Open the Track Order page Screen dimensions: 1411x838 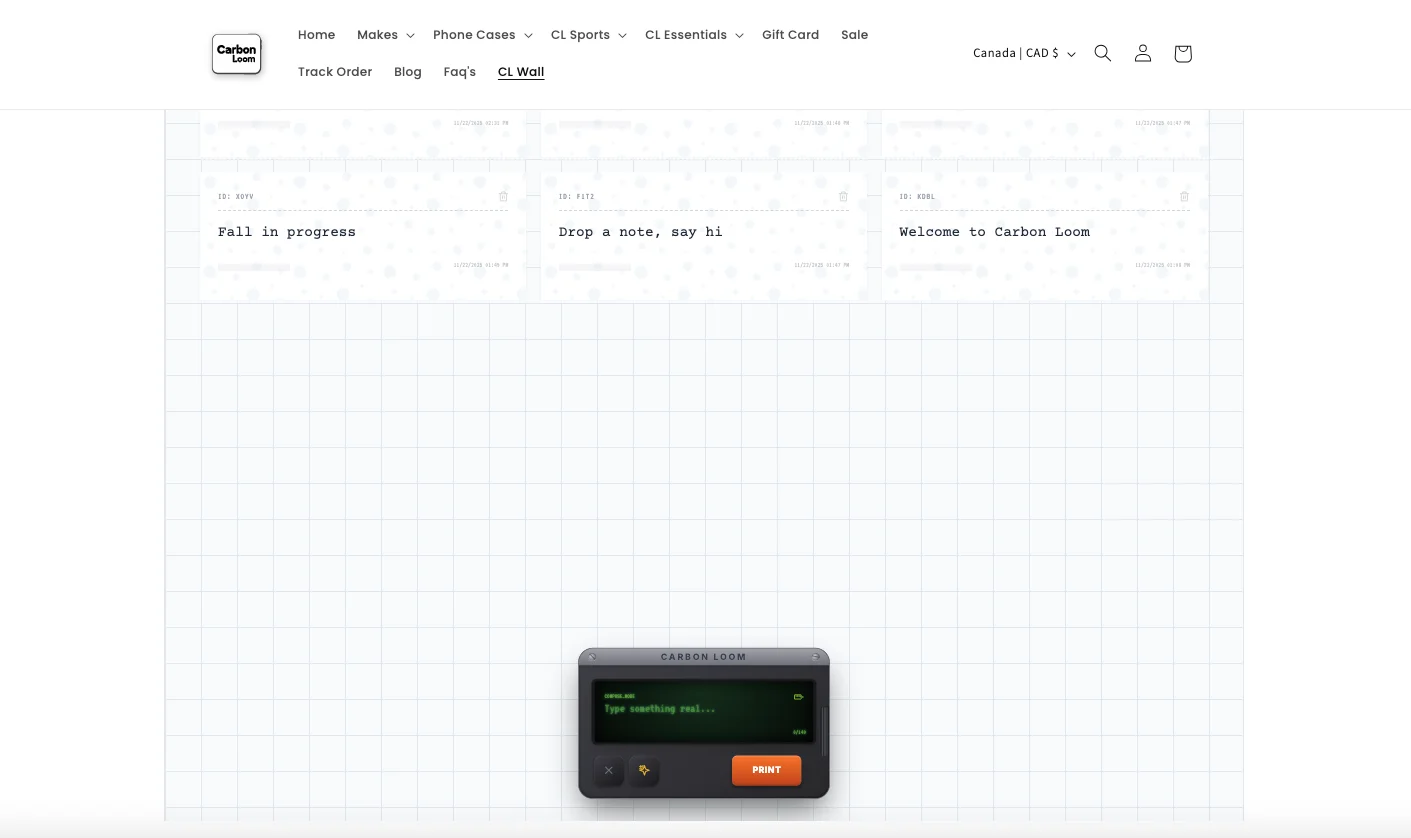[335, 72]
